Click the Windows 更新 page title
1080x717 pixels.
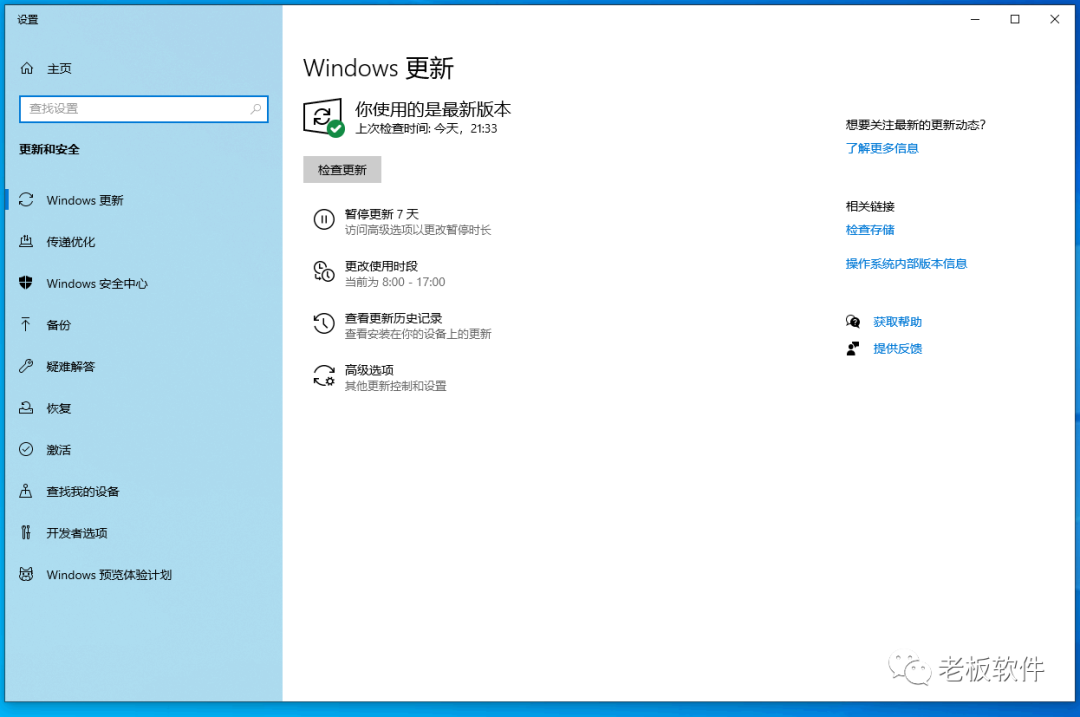coord(378,68)
